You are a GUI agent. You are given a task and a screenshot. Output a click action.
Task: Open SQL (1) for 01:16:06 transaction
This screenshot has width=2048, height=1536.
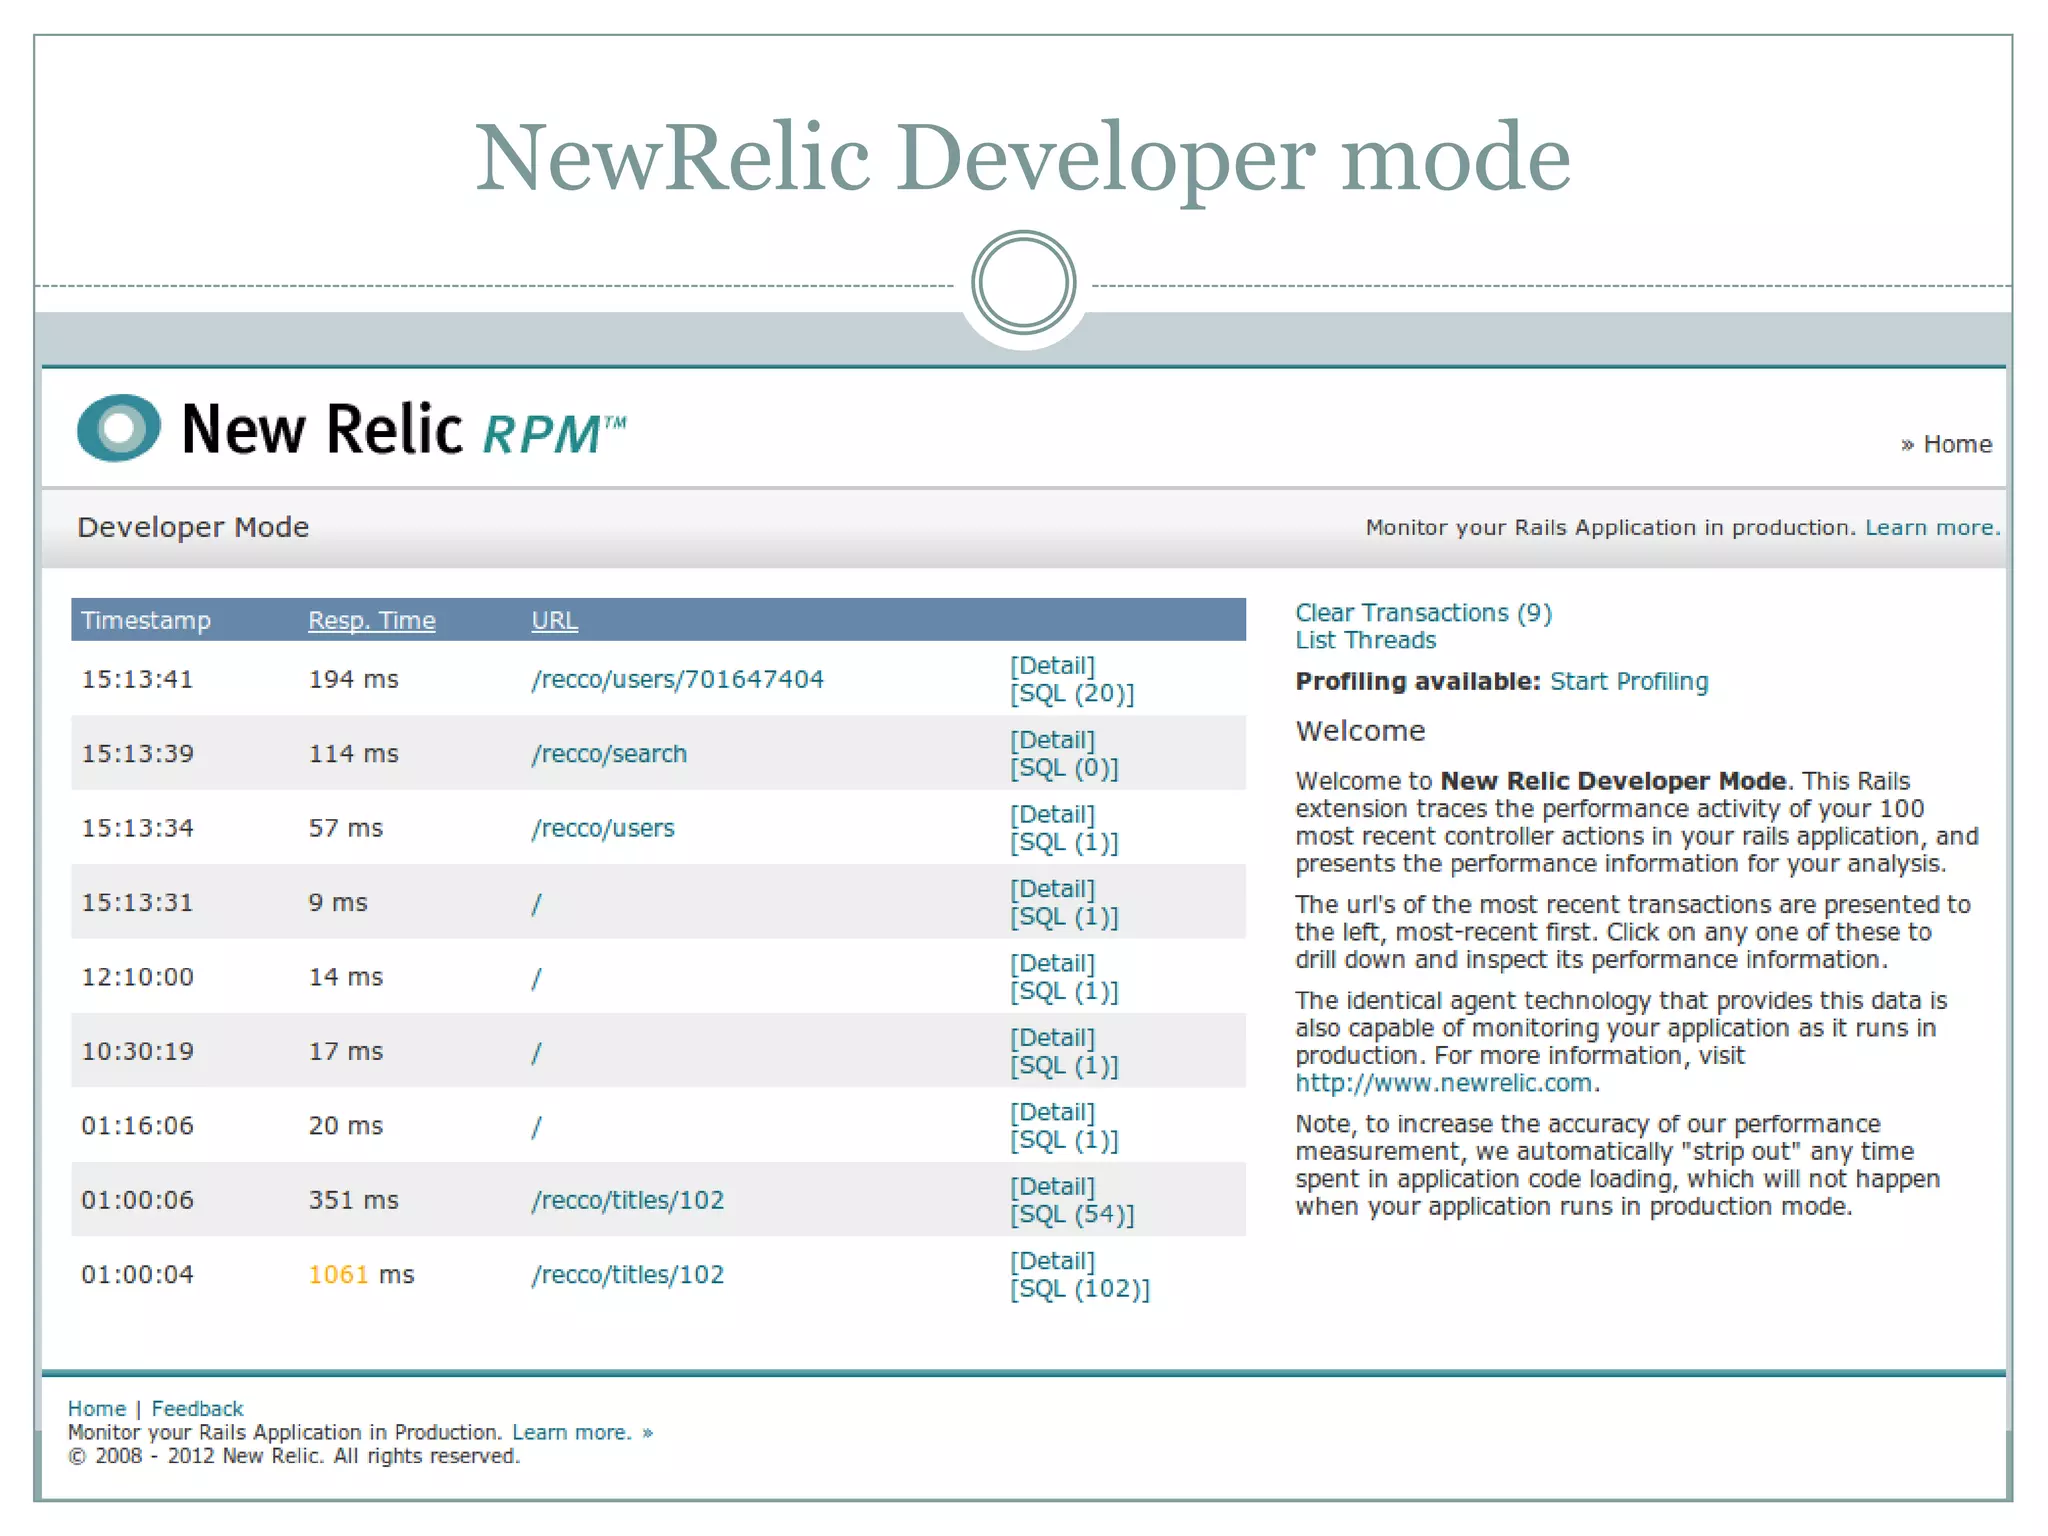click(1064, 1140)
